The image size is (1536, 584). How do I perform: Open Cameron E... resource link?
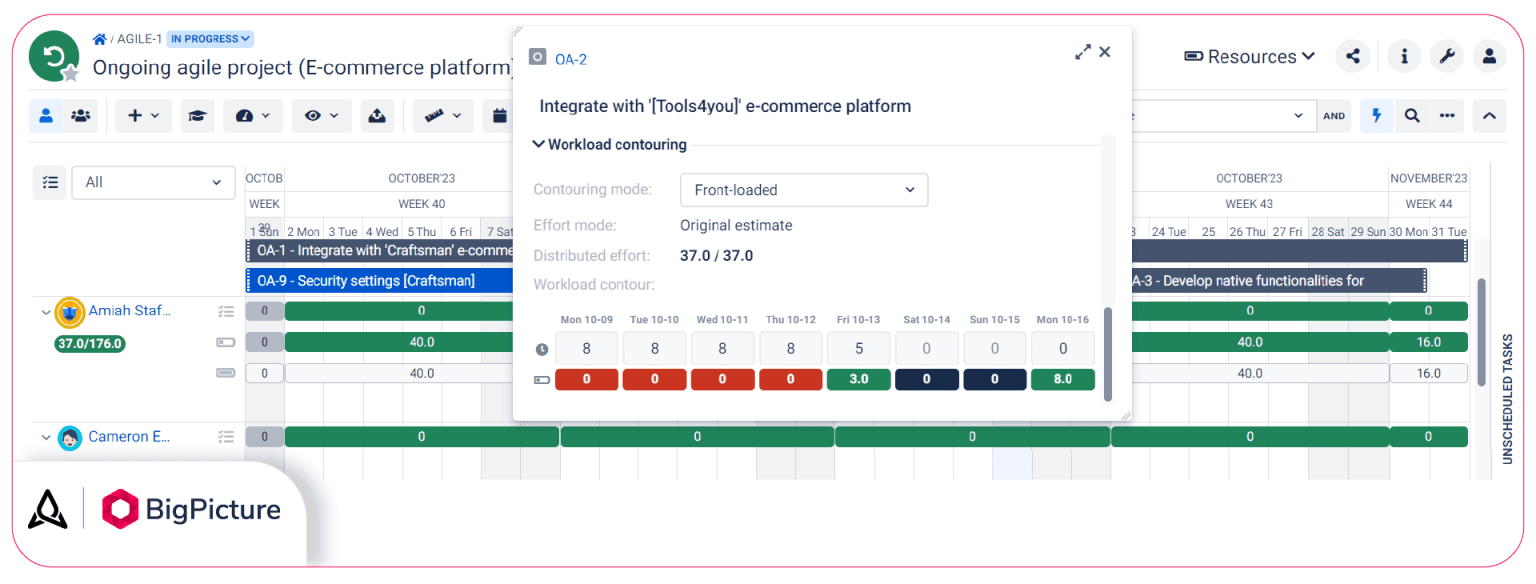point(129,437)
